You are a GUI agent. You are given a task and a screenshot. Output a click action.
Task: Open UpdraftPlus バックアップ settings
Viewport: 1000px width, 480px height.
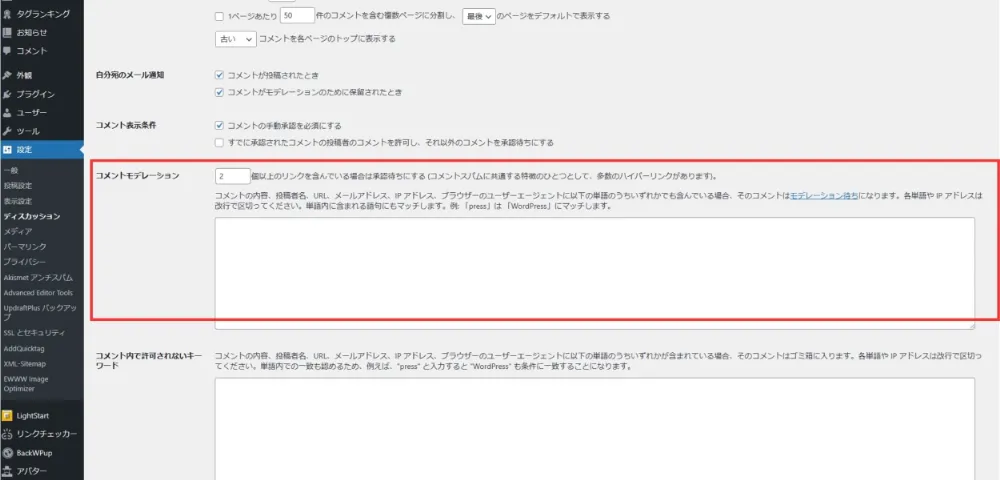click(x=40, y=312)
